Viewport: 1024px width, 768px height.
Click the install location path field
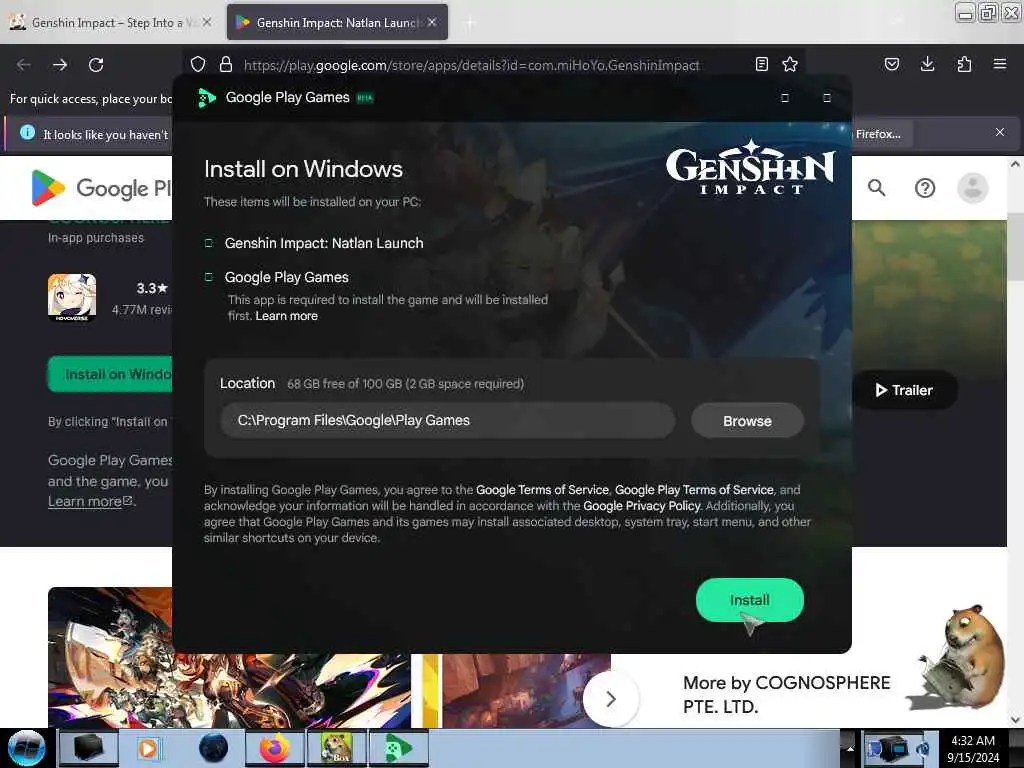pos(447,420)
